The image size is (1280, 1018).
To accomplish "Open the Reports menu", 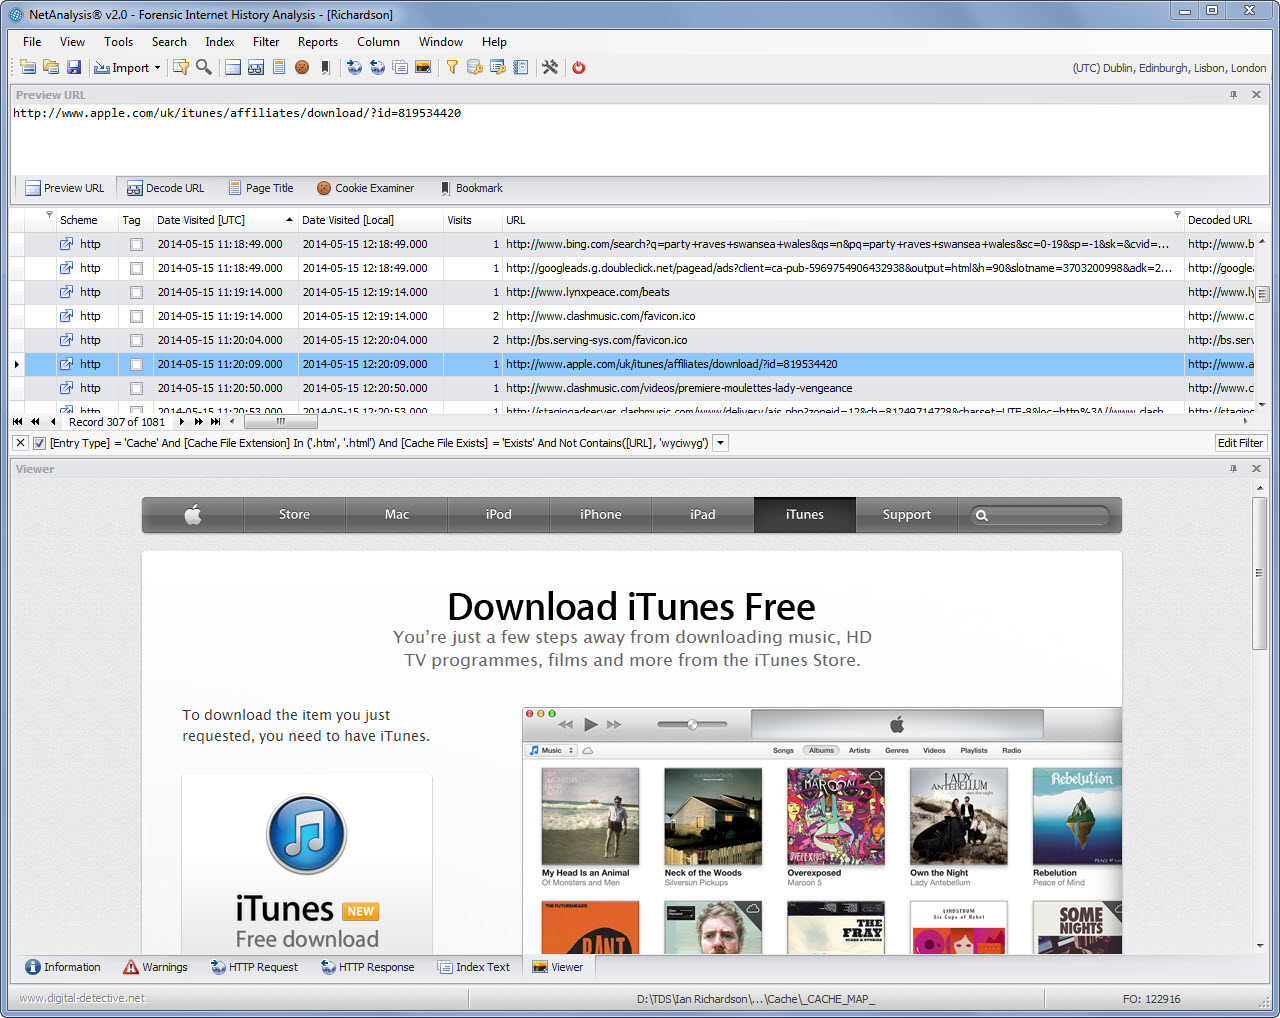I will coord(318,42).
